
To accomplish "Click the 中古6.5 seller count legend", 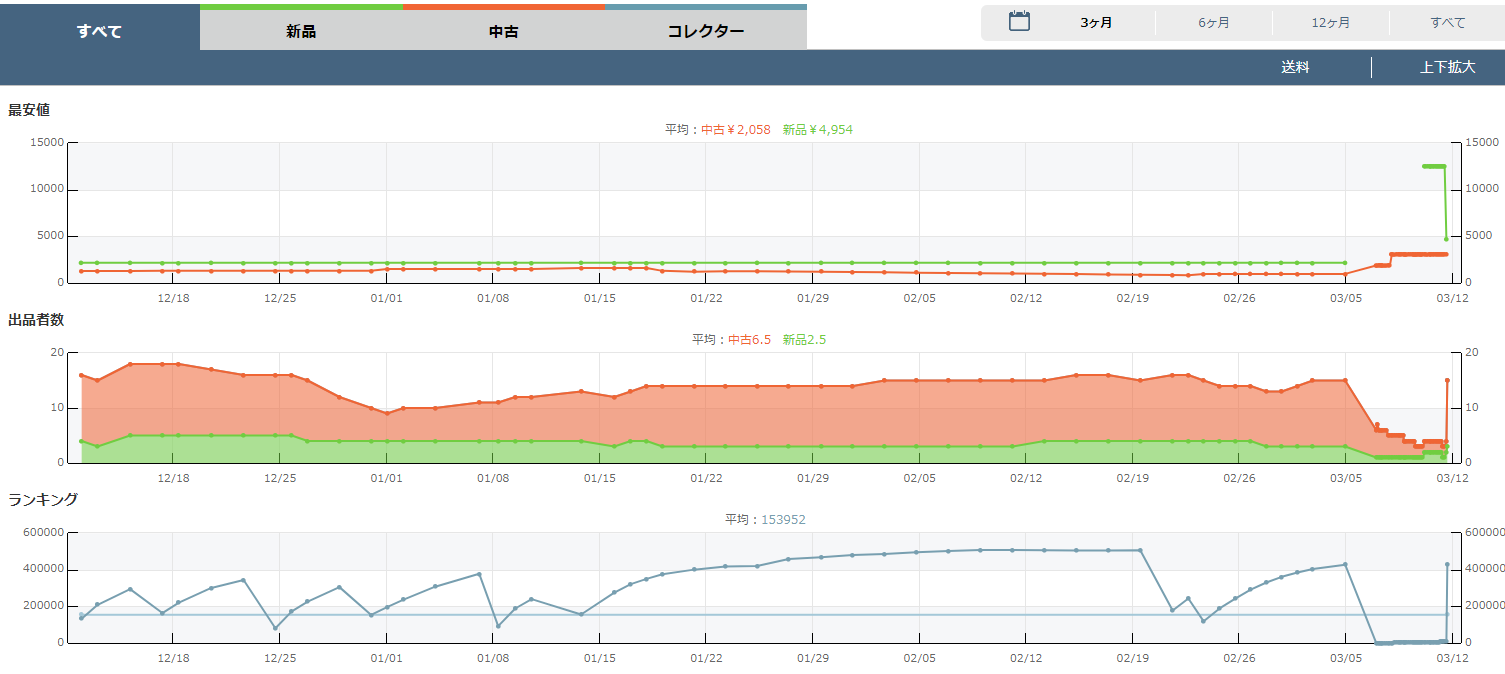I will (x=749, y=339).
